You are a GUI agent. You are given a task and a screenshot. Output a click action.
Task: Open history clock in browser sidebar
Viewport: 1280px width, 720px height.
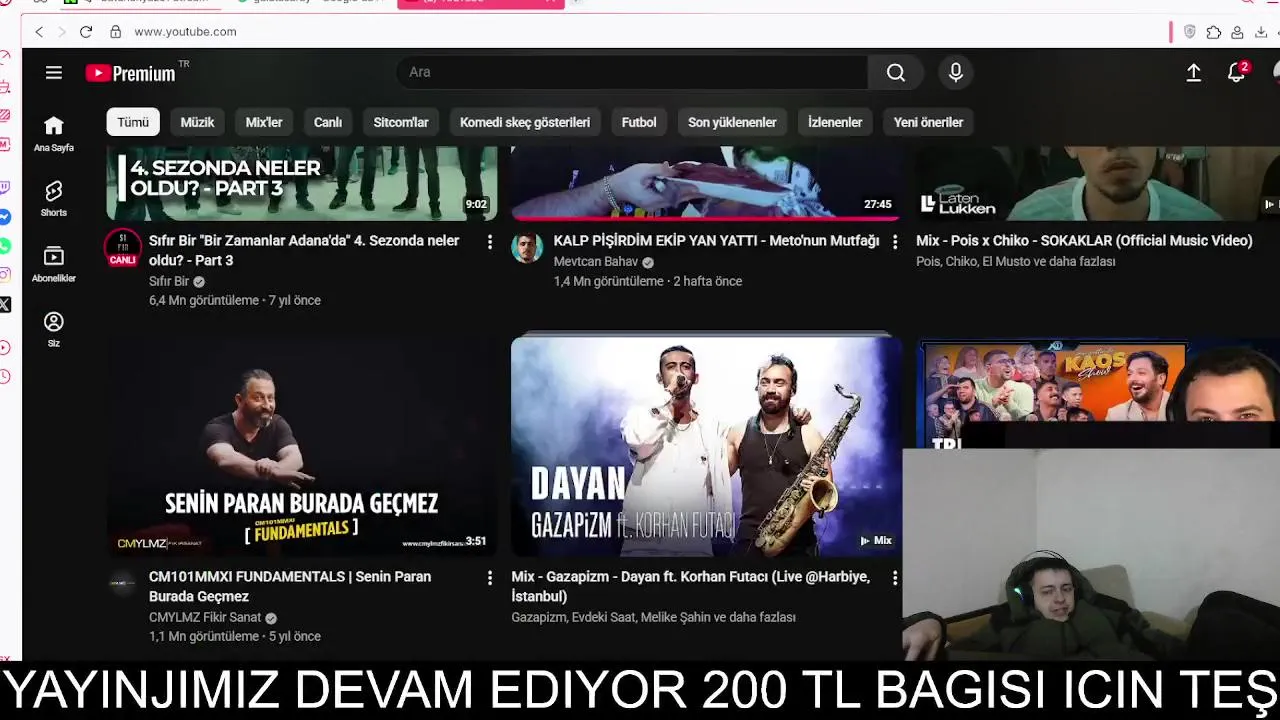tap(6, 376)
